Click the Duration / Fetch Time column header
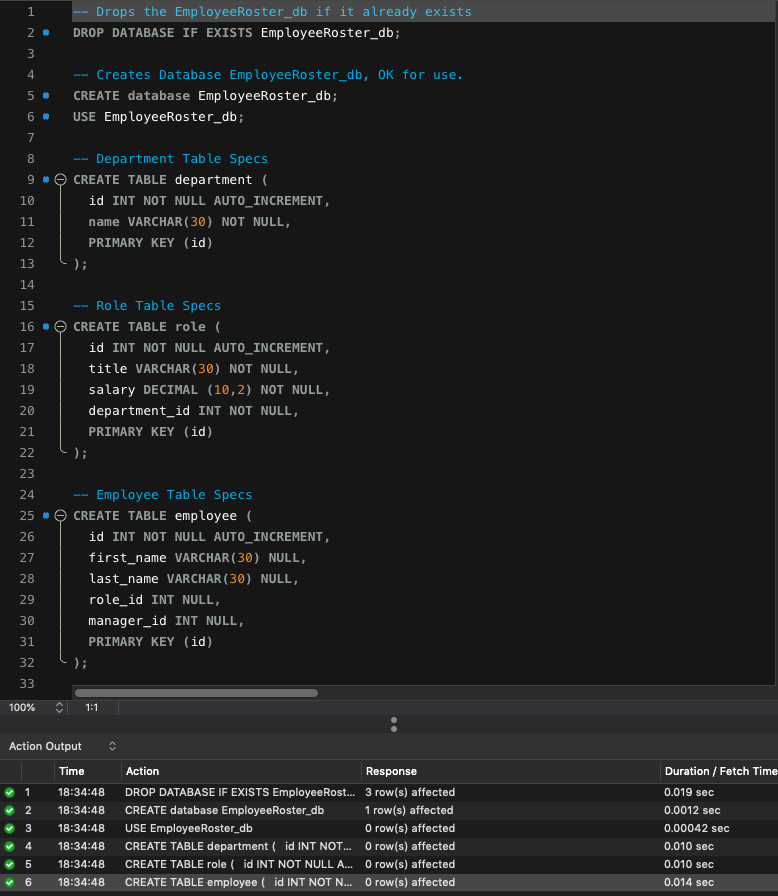This screenshot has width=778, height=896. coord(720,771)
